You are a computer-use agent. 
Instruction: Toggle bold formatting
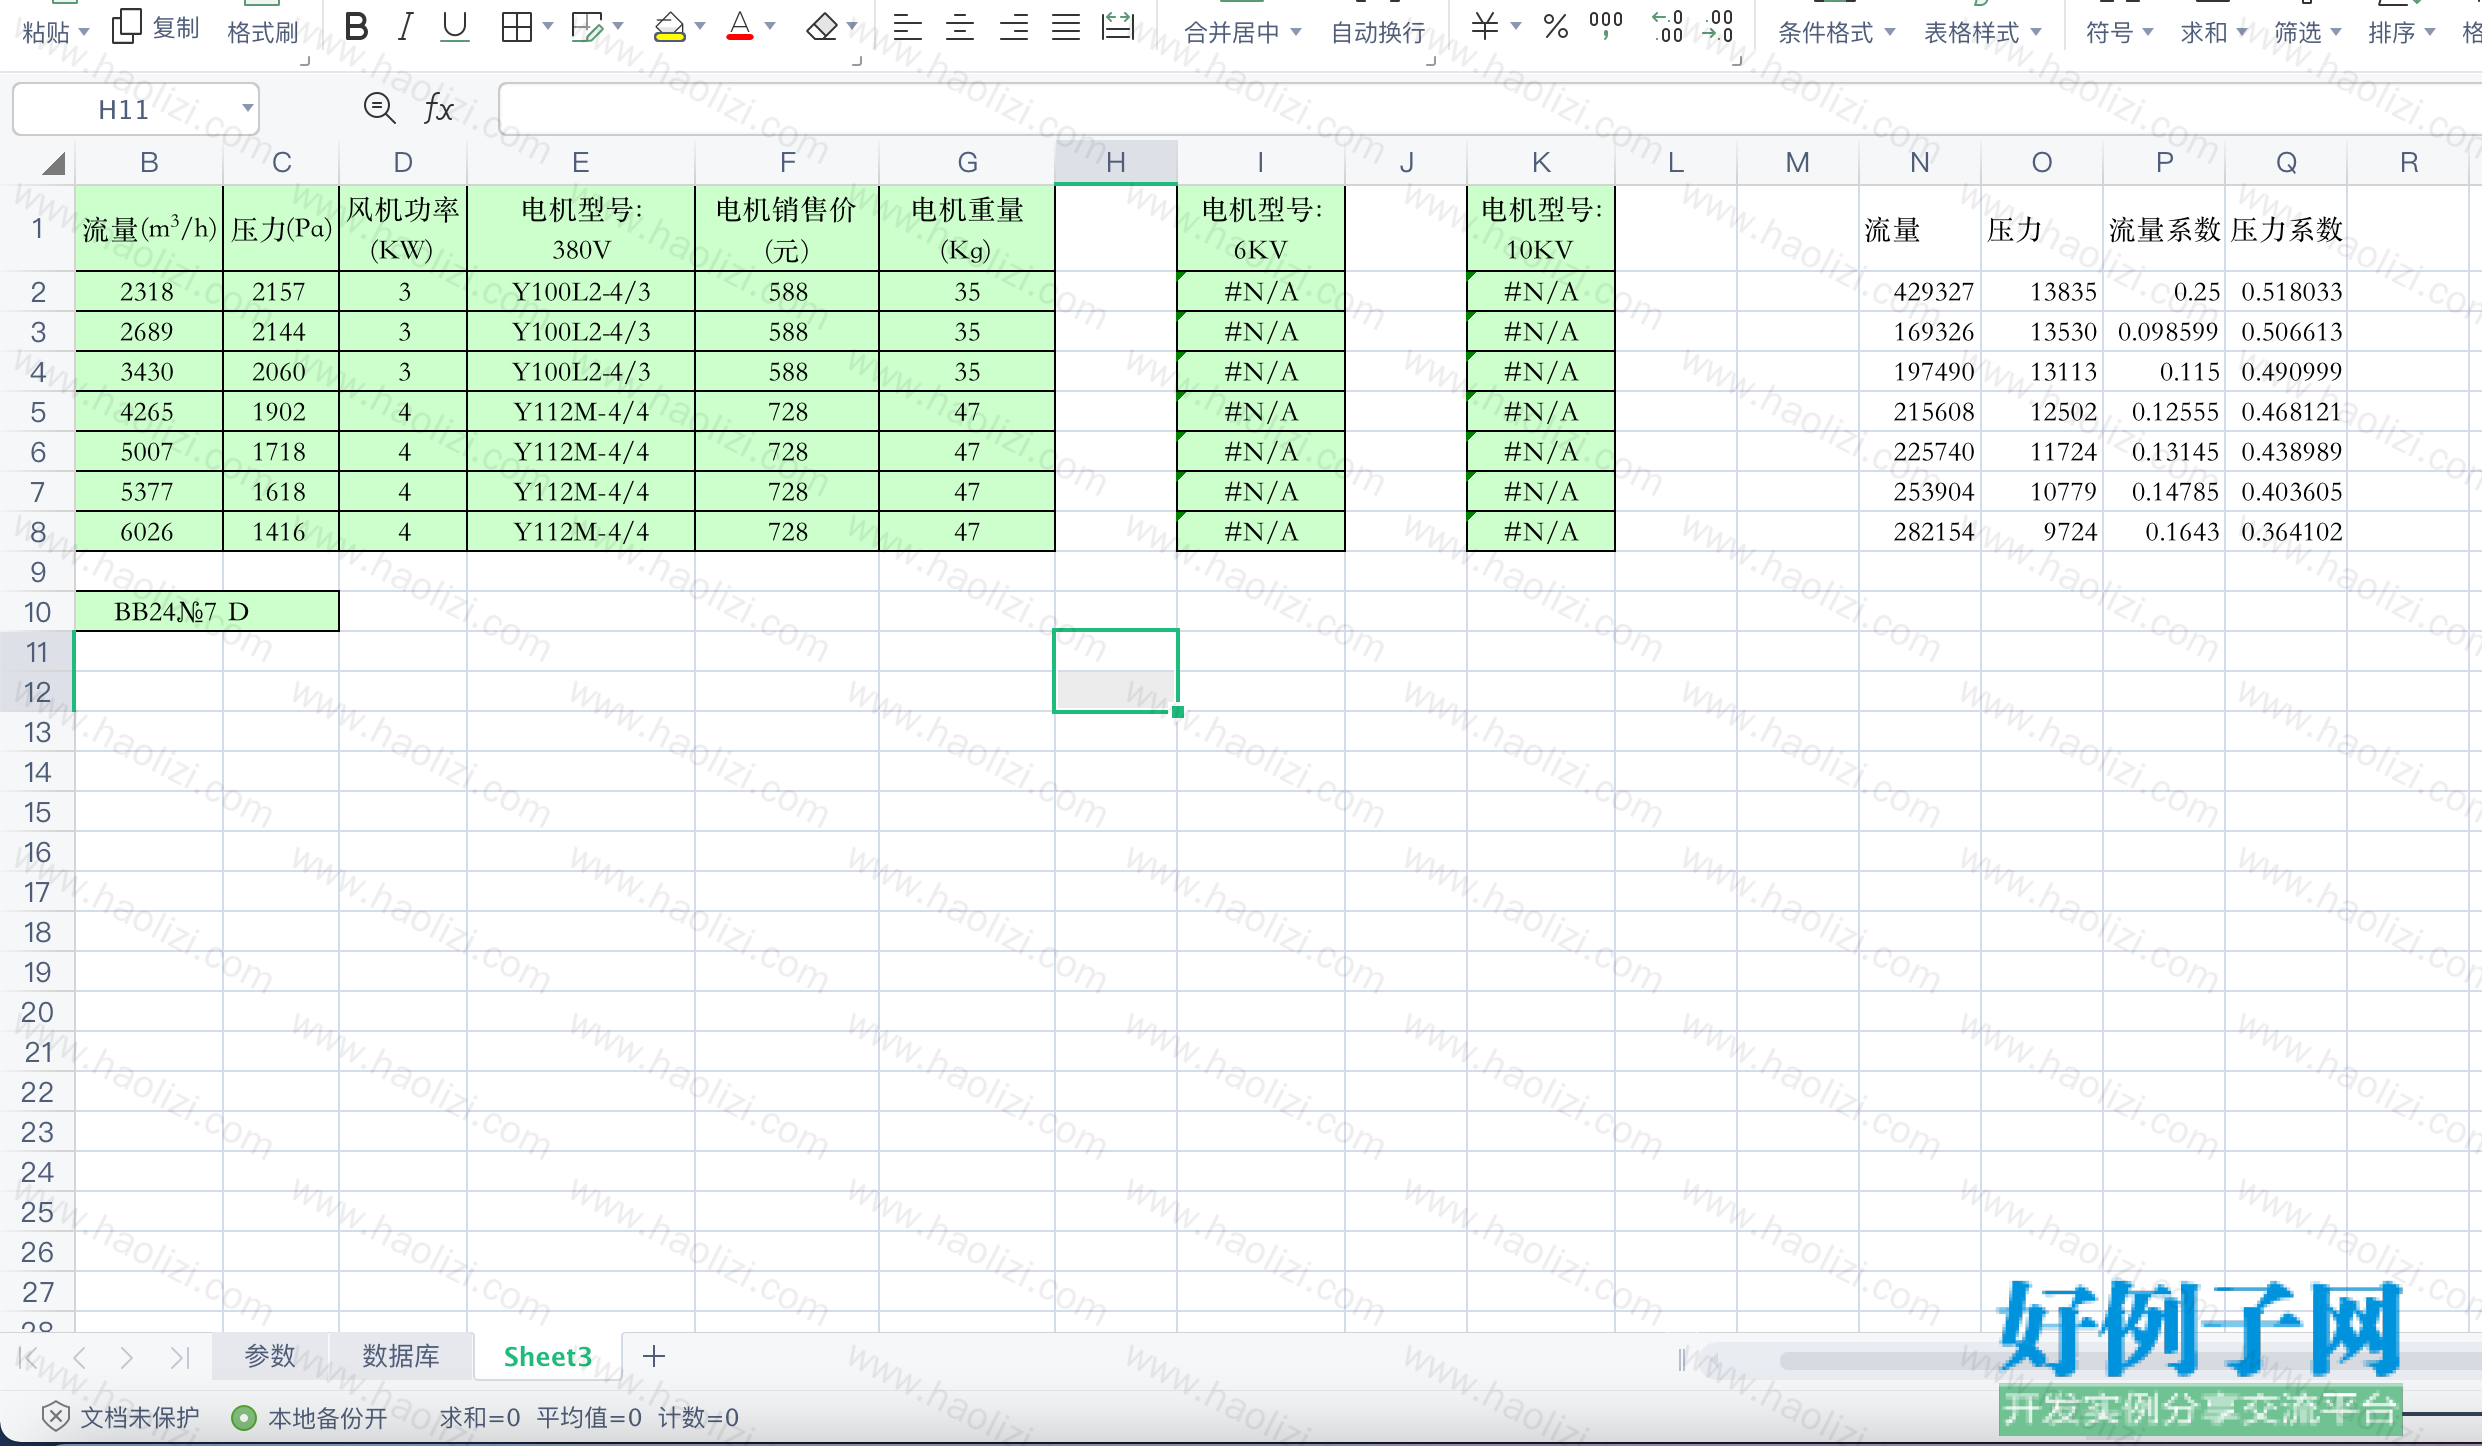355,27
